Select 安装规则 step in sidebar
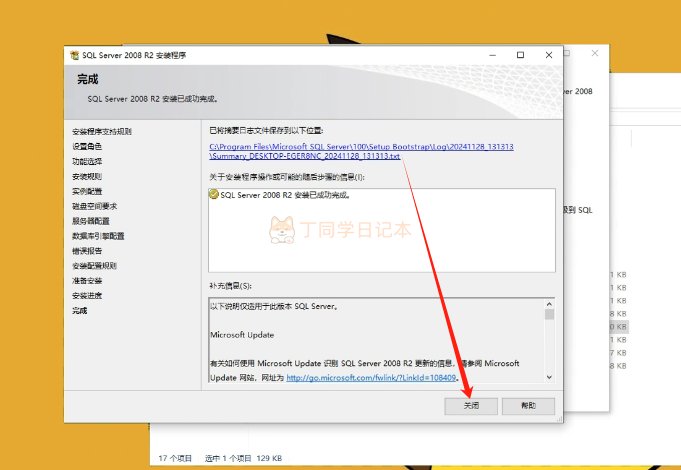This screenshot has height=470, width=681. pos(87,176)
